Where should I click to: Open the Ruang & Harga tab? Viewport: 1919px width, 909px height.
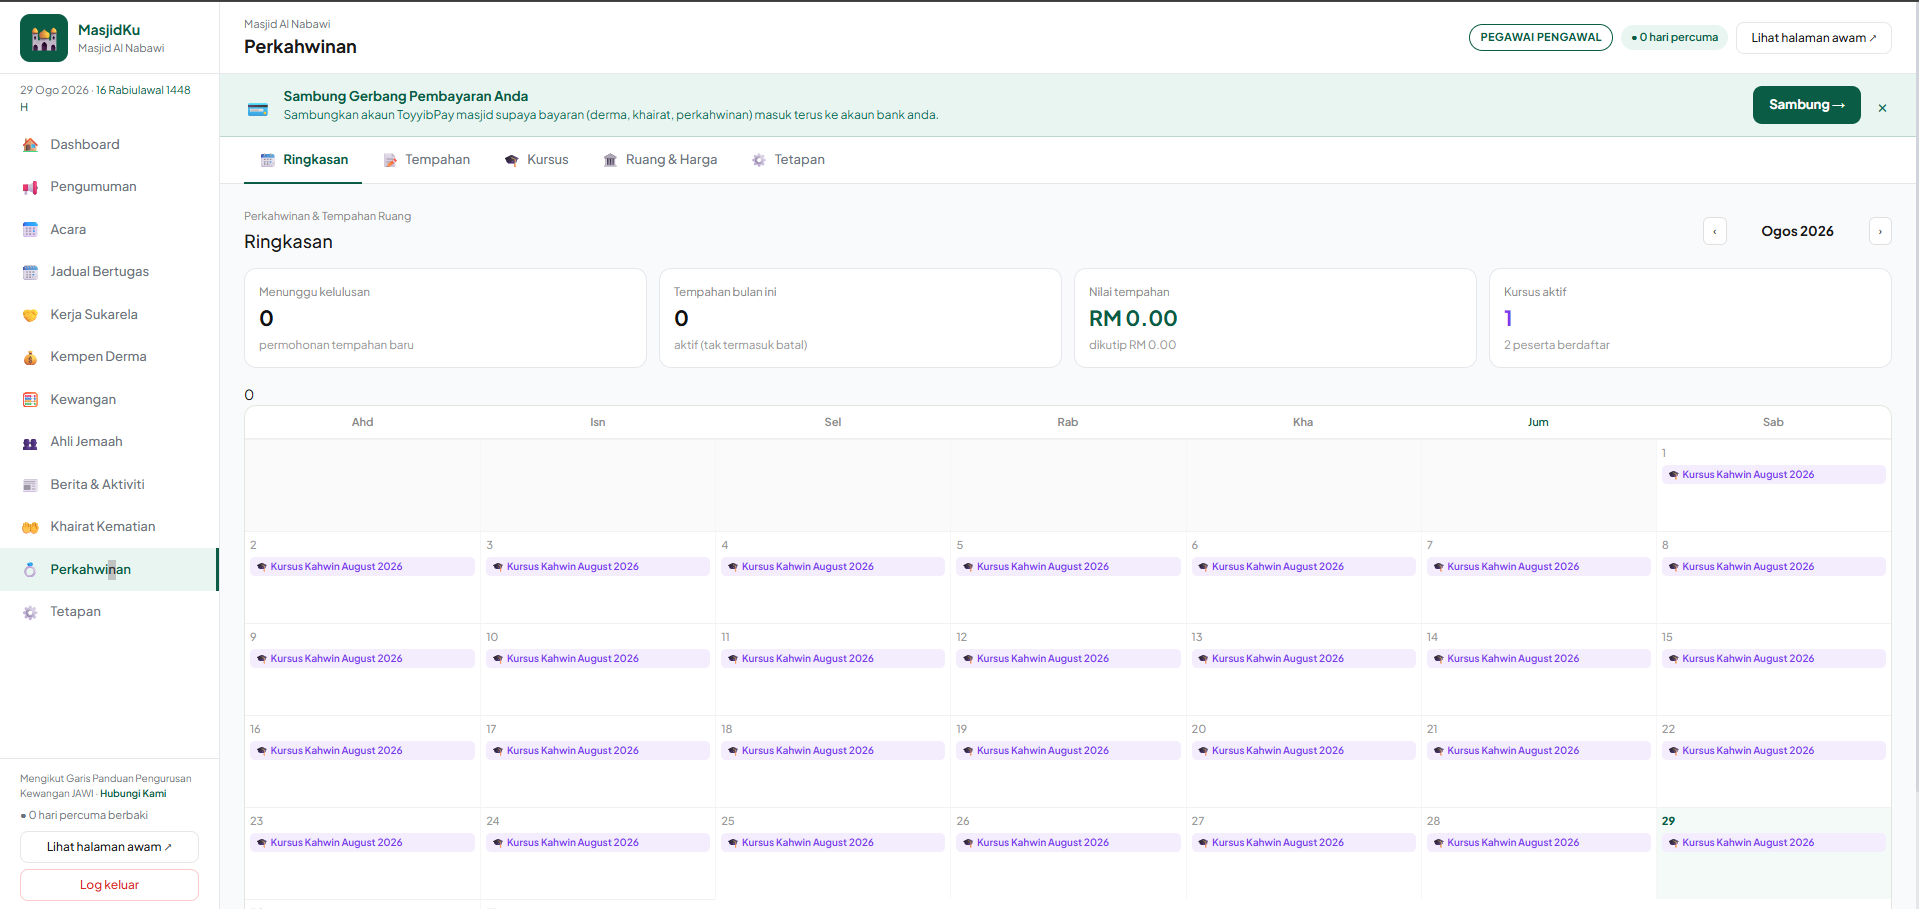click(660, 160)
